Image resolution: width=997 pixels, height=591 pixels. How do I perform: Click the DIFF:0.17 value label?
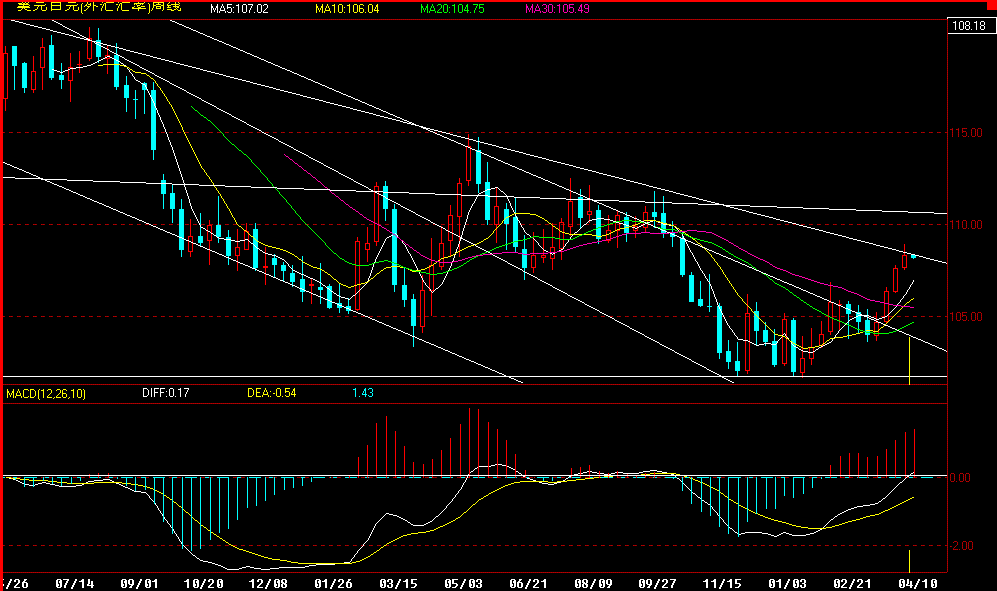165,394
